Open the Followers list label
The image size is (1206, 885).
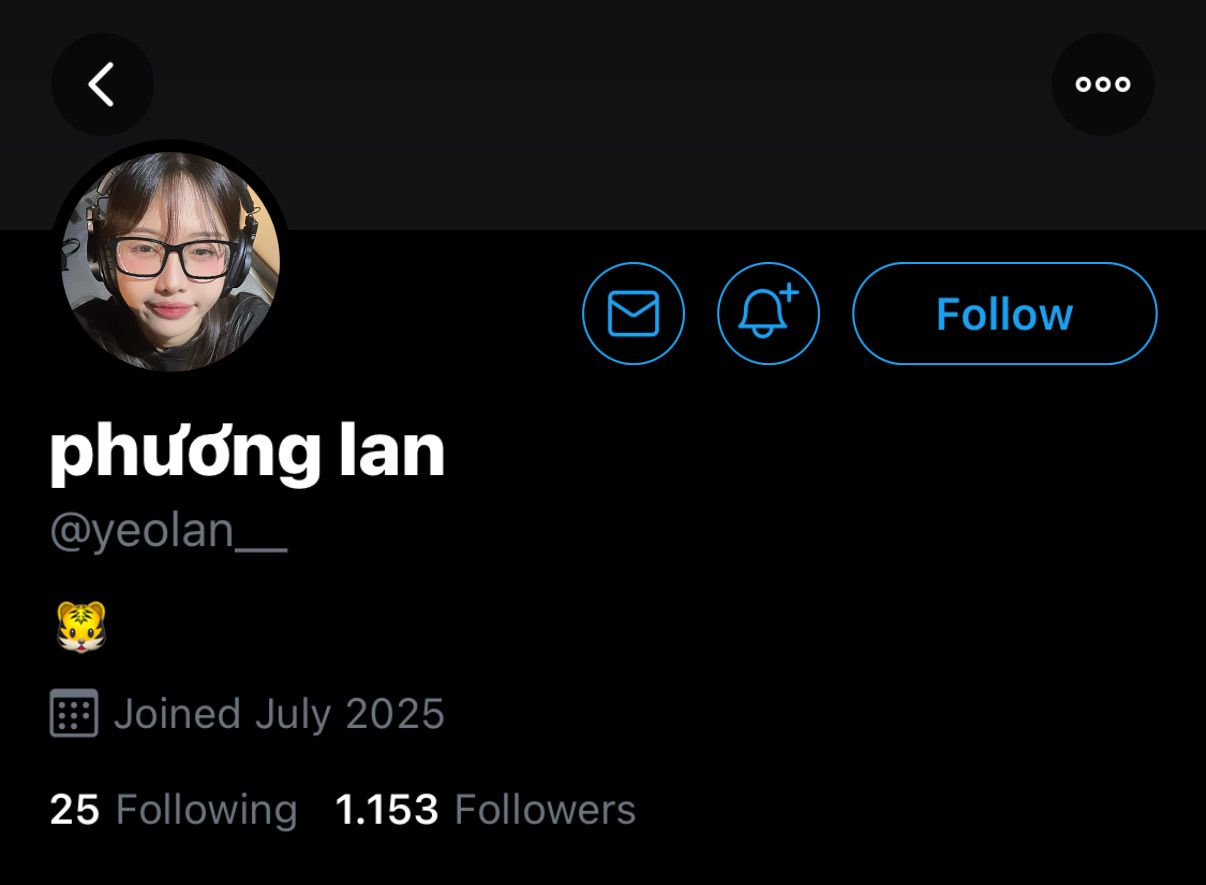pyautogui.click(x=545, y=809)
